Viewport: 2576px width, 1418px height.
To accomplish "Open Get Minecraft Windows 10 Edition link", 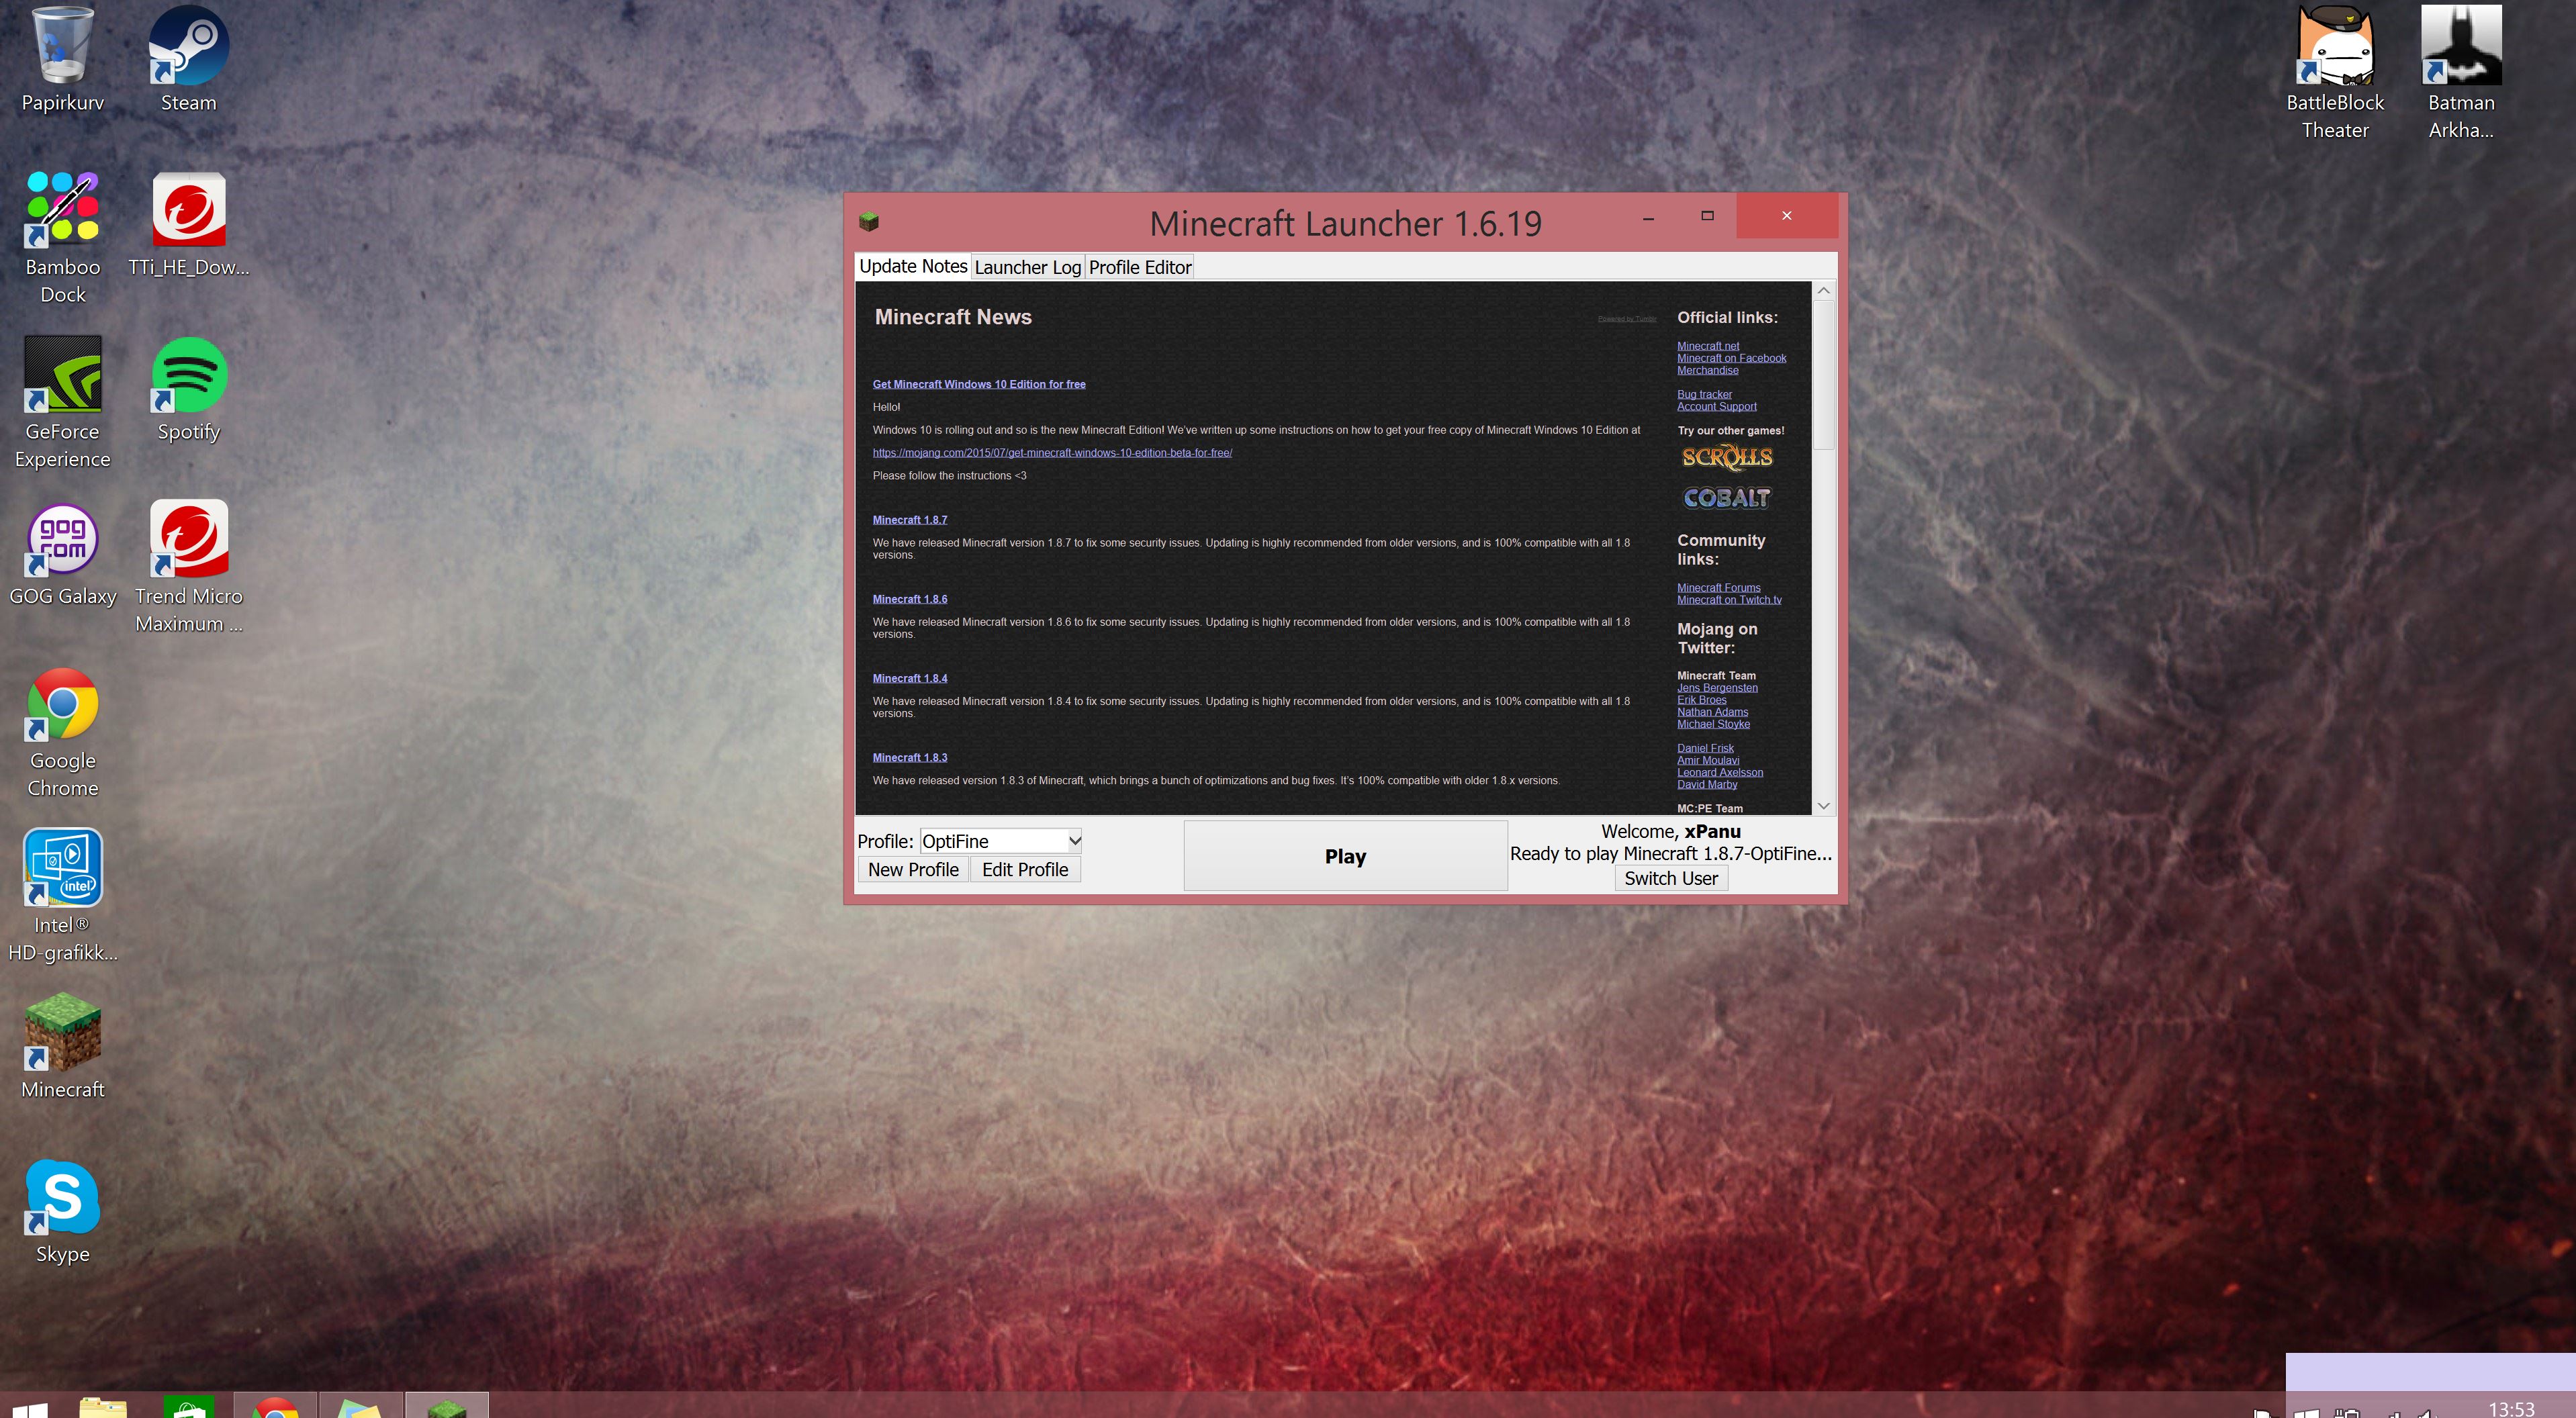I will pyautogui.click(x=978, y=384).
